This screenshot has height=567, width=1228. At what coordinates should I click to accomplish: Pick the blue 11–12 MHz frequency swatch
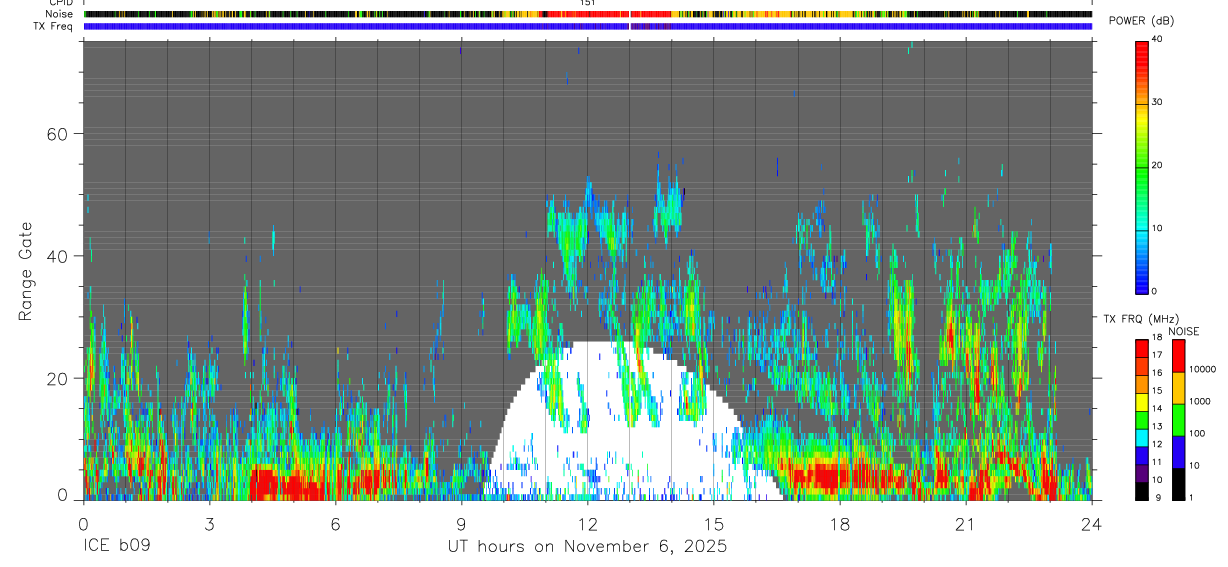pyautogui.click(x=1142, y=455)
